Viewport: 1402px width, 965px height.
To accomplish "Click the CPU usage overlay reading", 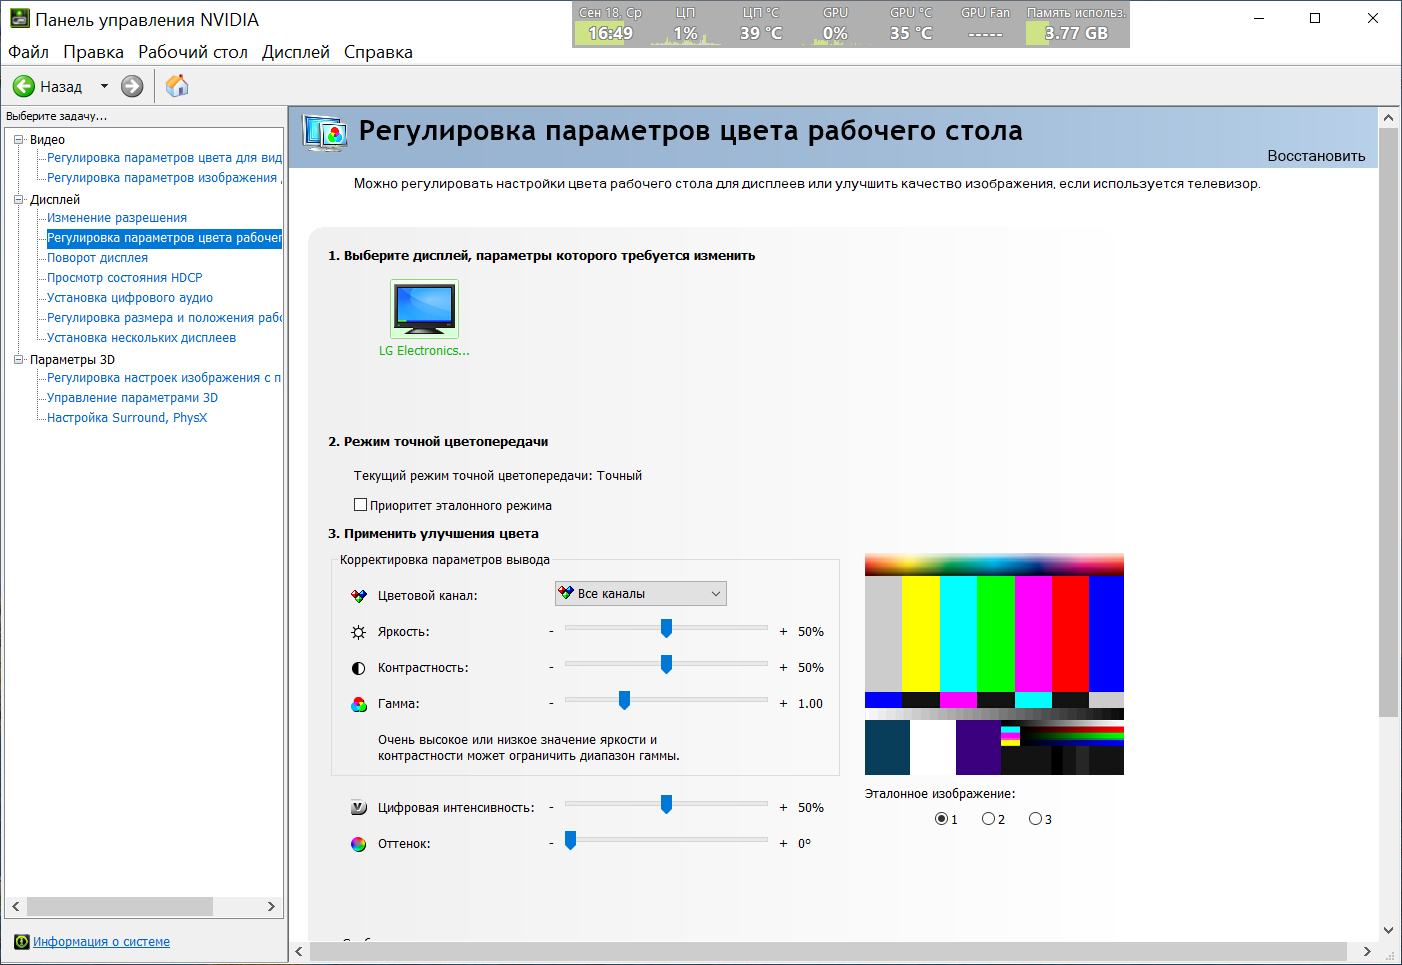I will (685, 33).
